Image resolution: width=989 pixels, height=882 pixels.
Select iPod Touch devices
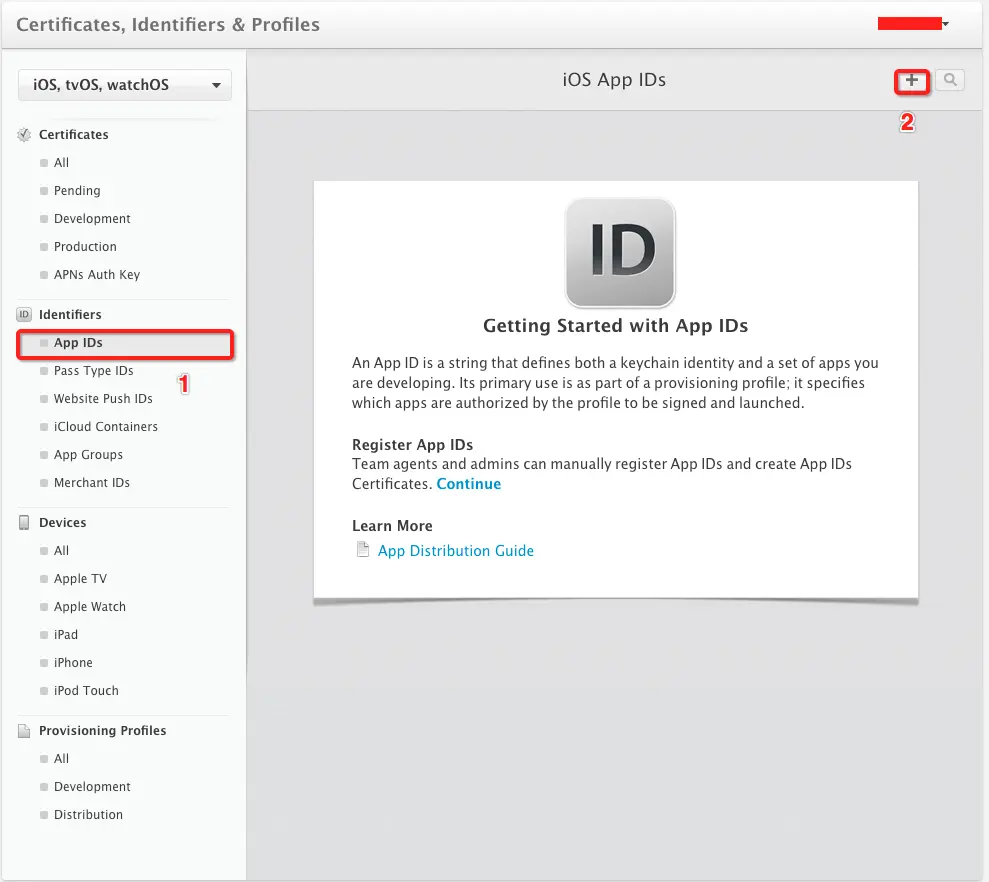[x=86, y=691]
